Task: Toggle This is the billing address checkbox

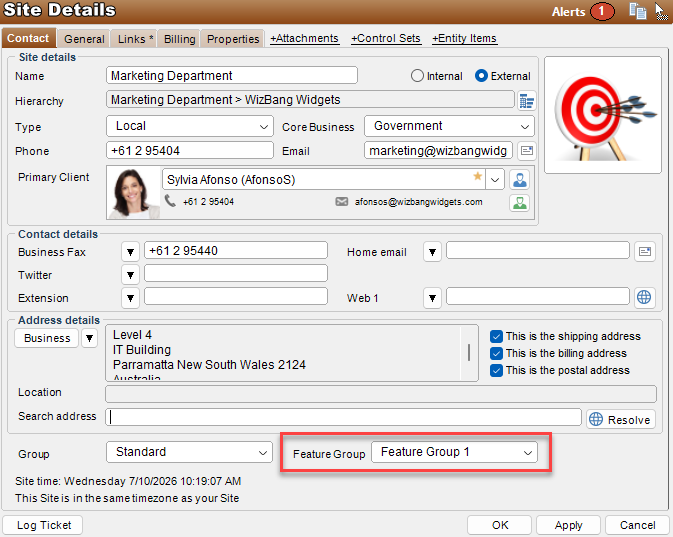Action: (496, 353)
